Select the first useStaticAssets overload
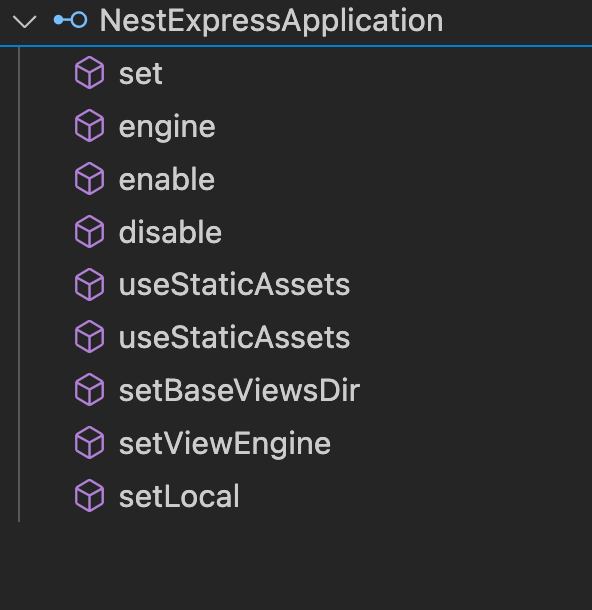Screen dimensions: 592x610 click(234, 284)
